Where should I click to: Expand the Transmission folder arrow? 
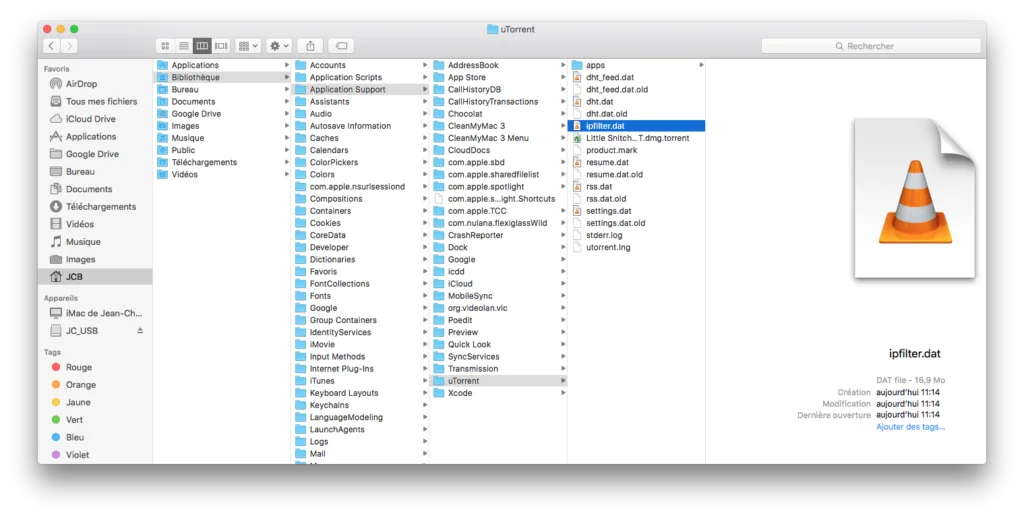(563, 368)
